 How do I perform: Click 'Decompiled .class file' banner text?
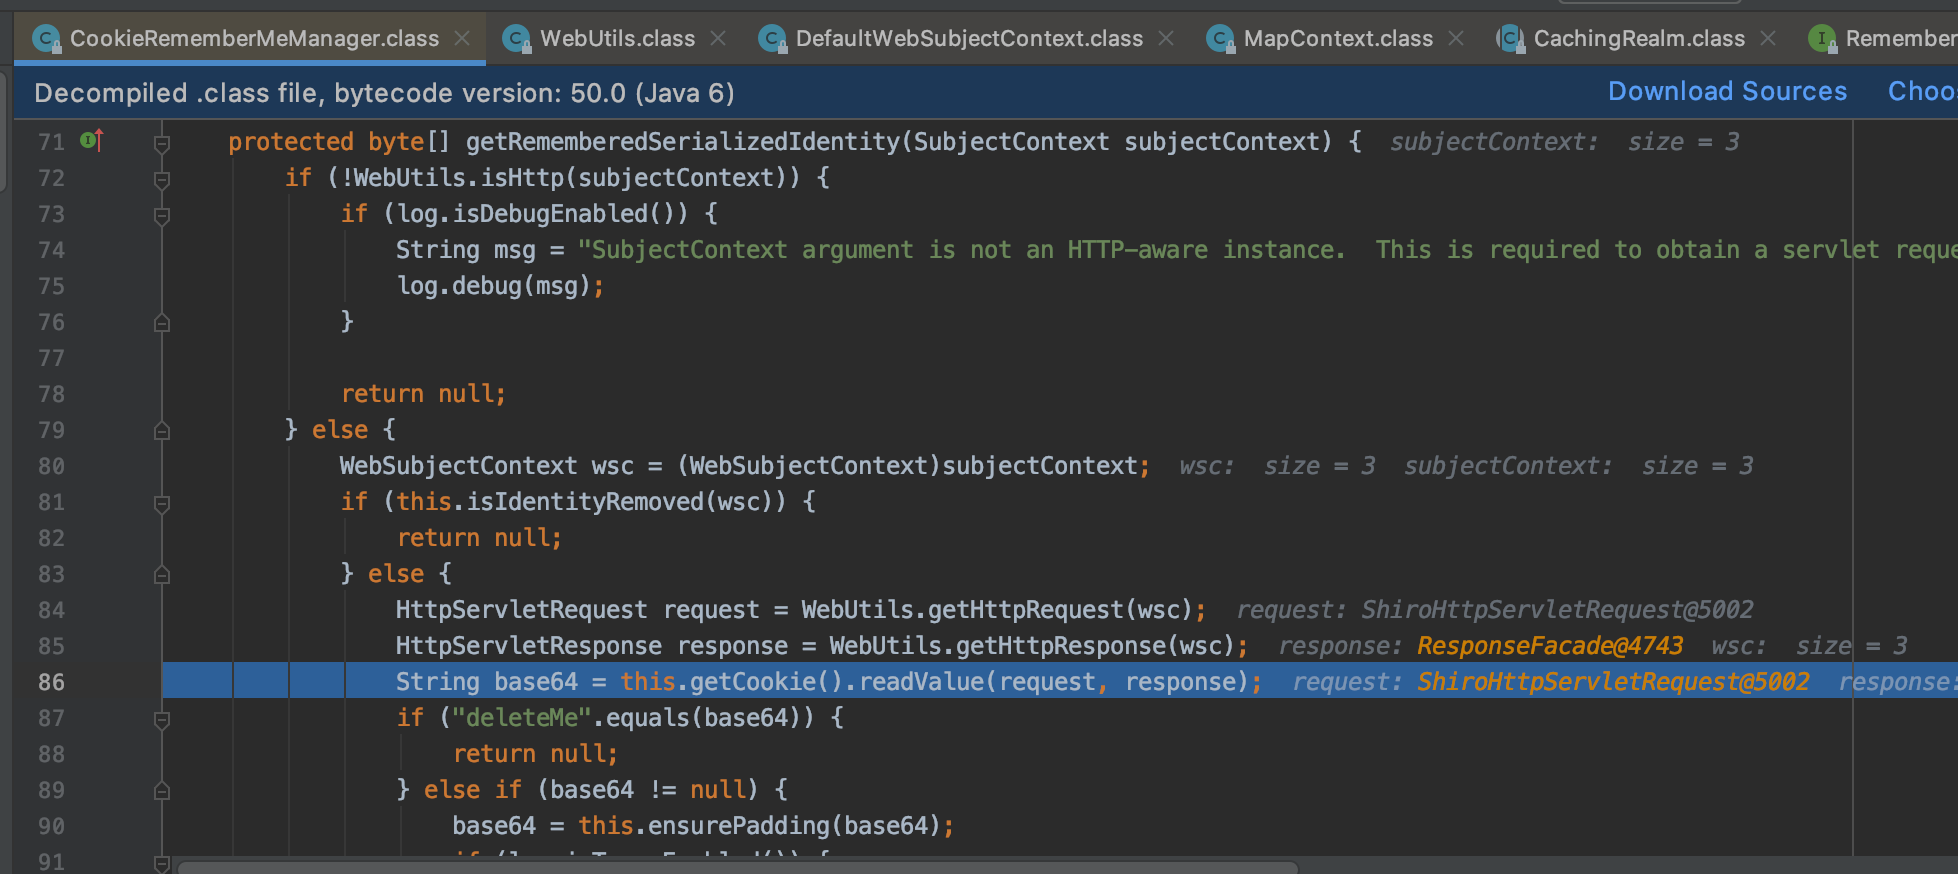coord(384,93)
